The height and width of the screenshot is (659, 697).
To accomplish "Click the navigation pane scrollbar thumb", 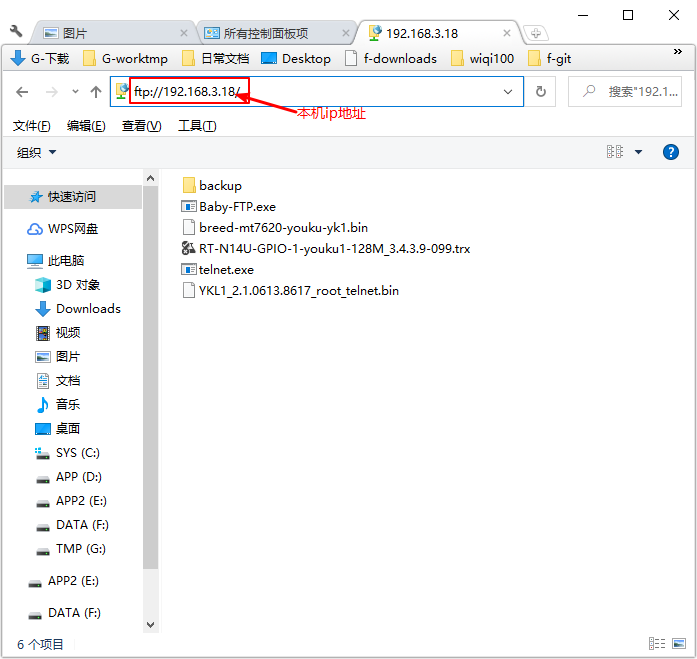I will coord(150,377).
